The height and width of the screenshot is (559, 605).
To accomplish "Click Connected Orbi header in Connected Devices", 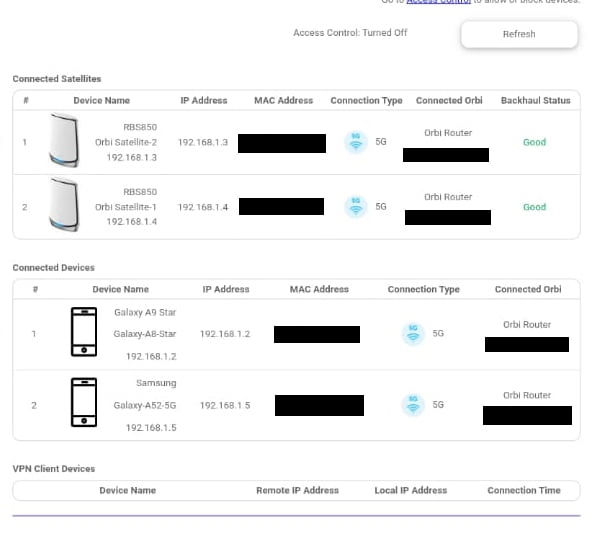I will coord(528,289).
